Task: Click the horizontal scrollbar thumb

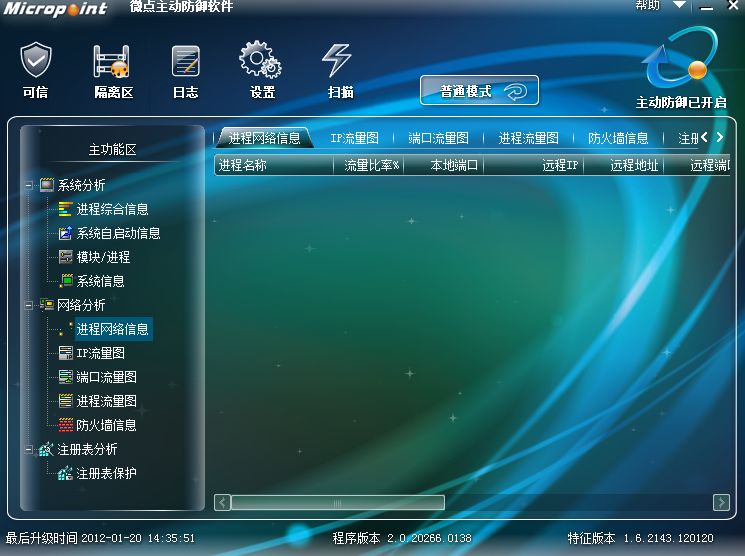Action: coord(337,502)
